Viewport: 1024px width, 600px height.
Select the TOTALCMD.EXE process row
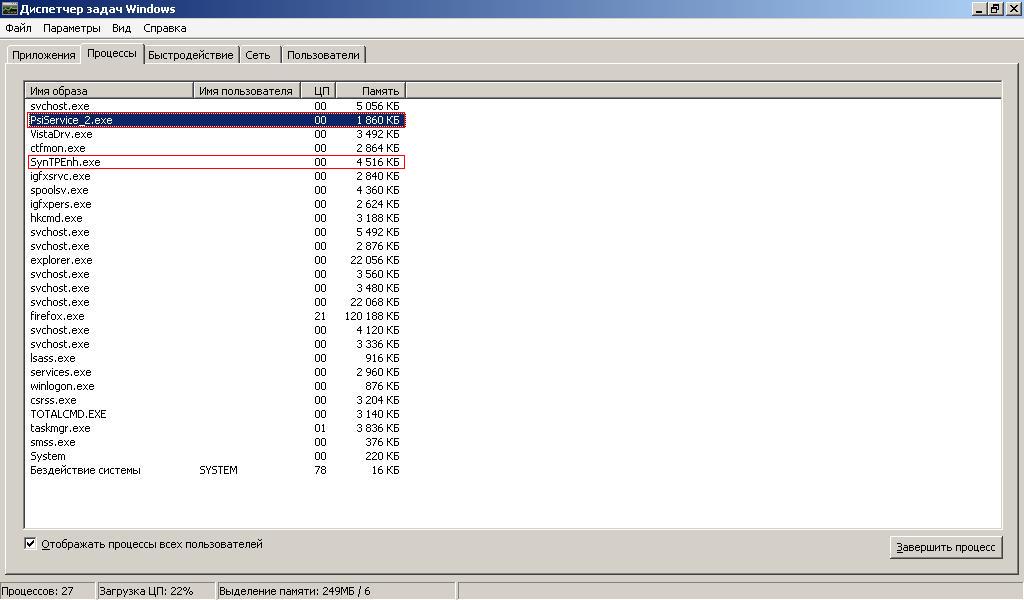pyautogui.click(x=68, y=414)
